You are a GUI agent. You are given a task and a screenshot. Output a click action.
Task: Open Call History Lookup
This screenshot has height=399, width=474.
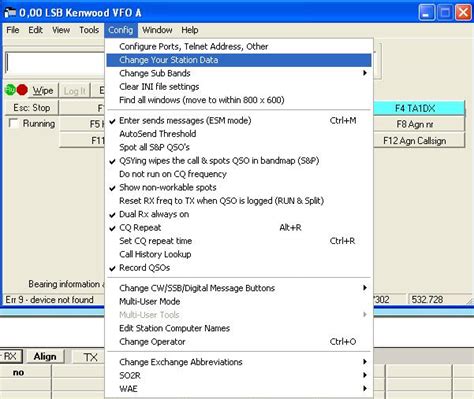click(239, 254)
